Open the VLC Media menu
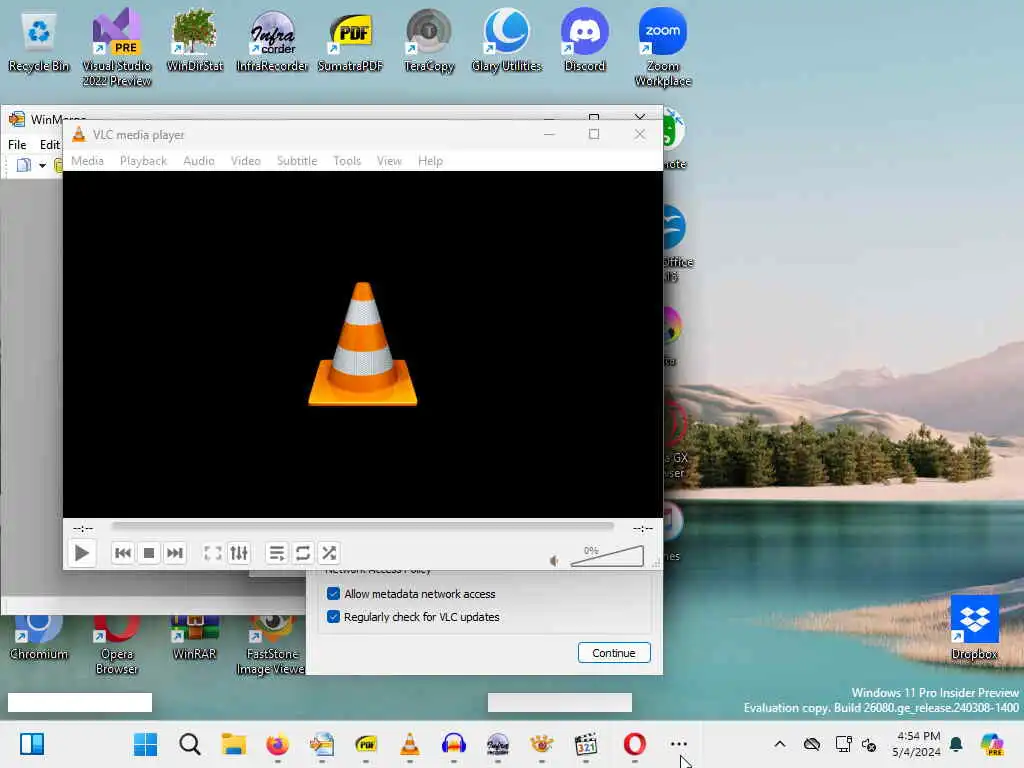This screenshot has width=1024, height=768. (x=88, y=161)
